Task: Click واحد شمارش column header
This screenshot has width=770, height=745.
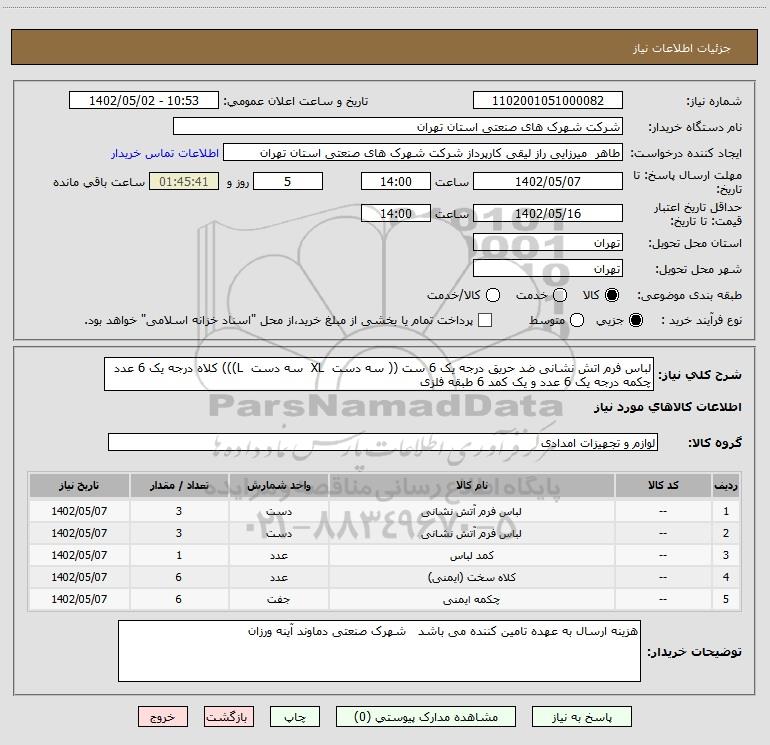Action: (278, 485)
